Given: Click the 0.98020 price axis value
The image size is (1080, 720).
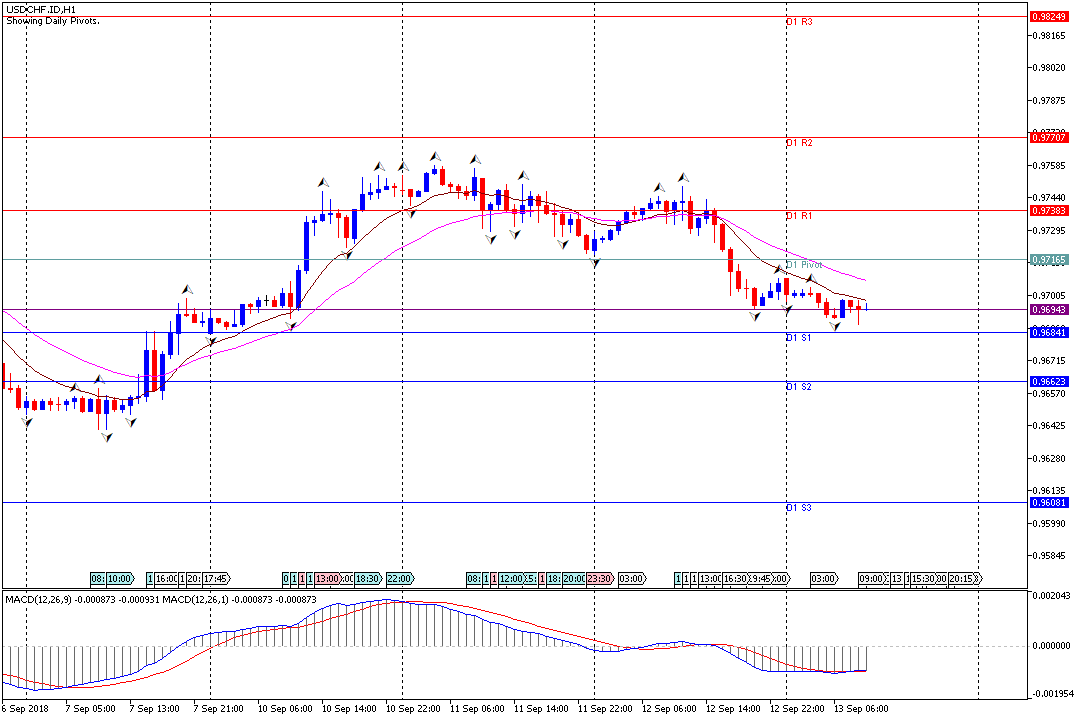Looking at the screenshot, I should [1050, 68].
